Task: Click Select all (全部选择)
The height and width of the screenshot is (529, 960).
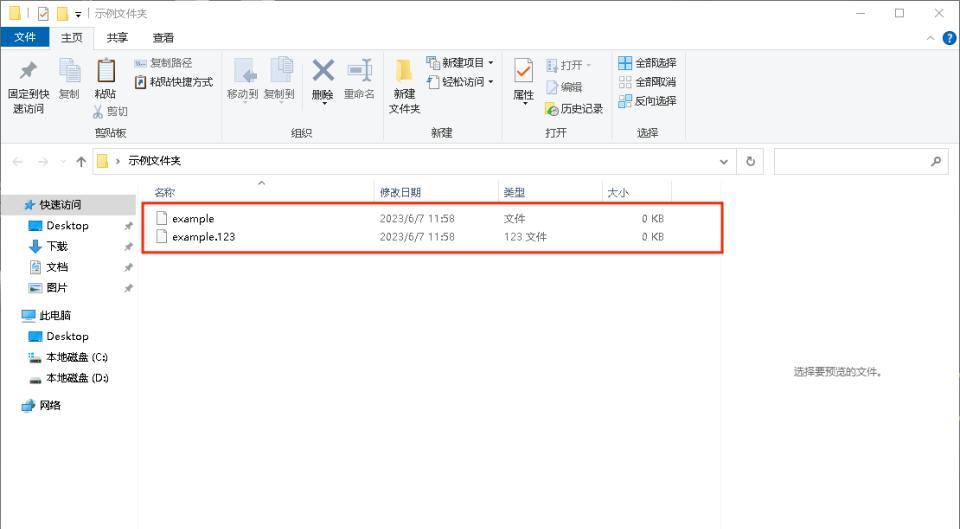Action: (x=647, y=62)
